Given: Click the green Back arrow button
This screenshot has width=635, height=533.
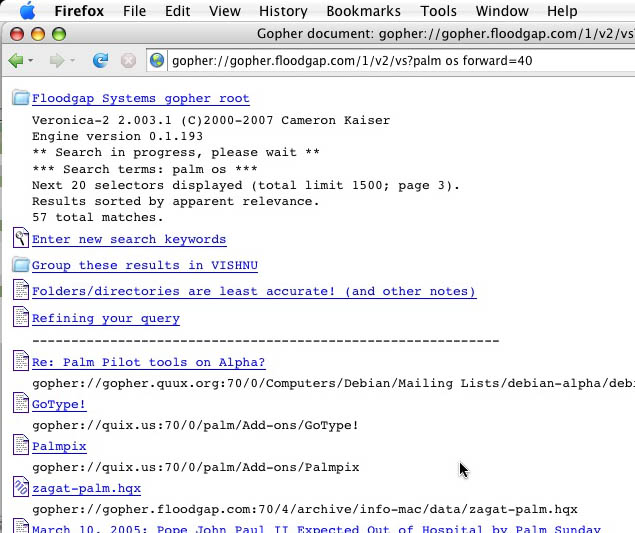Looking at the screenshot, I should tap(16, 61).
